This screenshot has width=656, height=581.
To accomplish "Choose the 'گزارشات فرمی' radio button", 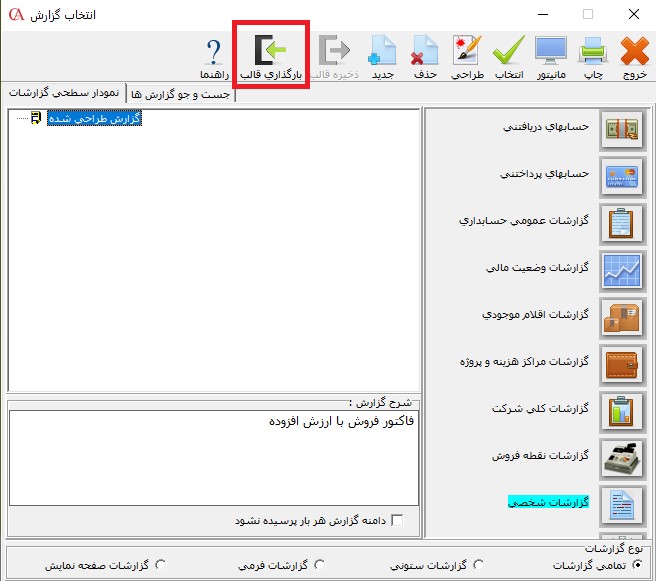I will click(x=319, y=565).
